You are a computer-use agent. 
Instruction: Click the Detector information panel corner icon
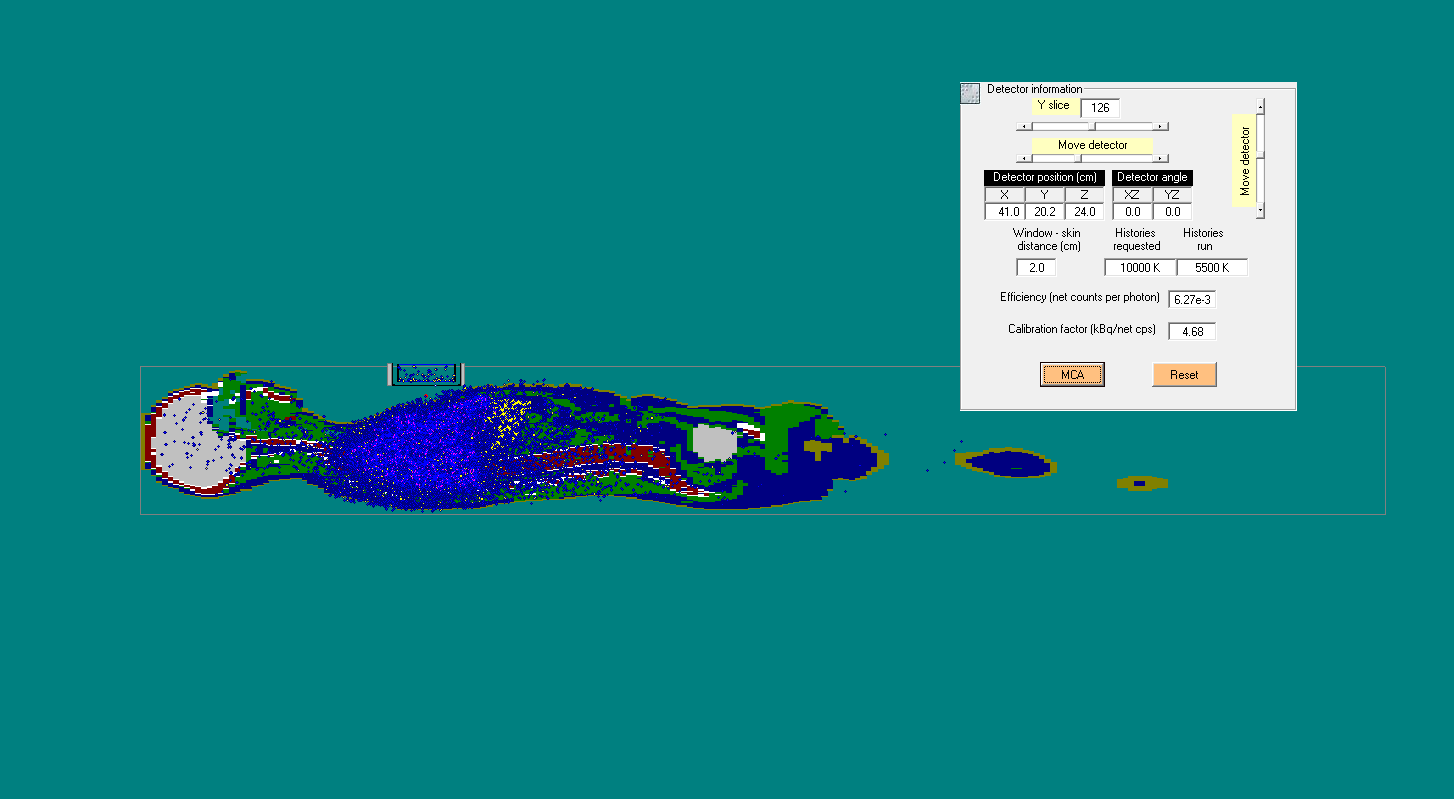(x=969, y=93)
